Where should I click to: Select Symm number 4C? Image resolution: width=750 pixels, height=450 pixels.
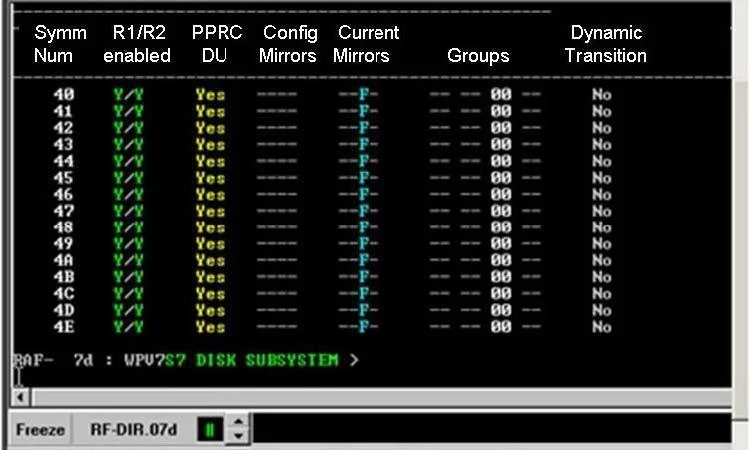coord(64,294)
